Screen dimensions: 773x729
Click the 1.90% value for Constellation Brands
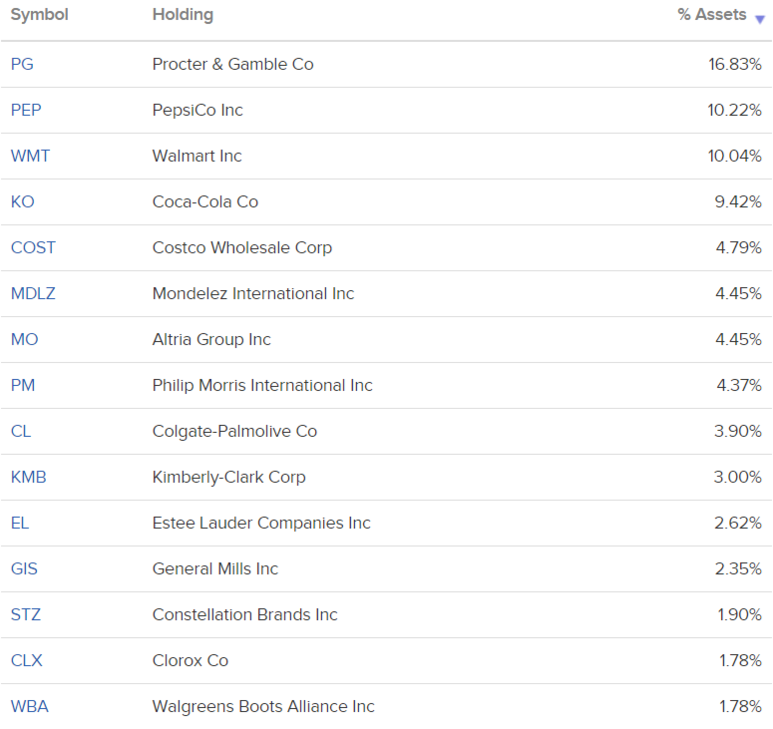point(739,615)
